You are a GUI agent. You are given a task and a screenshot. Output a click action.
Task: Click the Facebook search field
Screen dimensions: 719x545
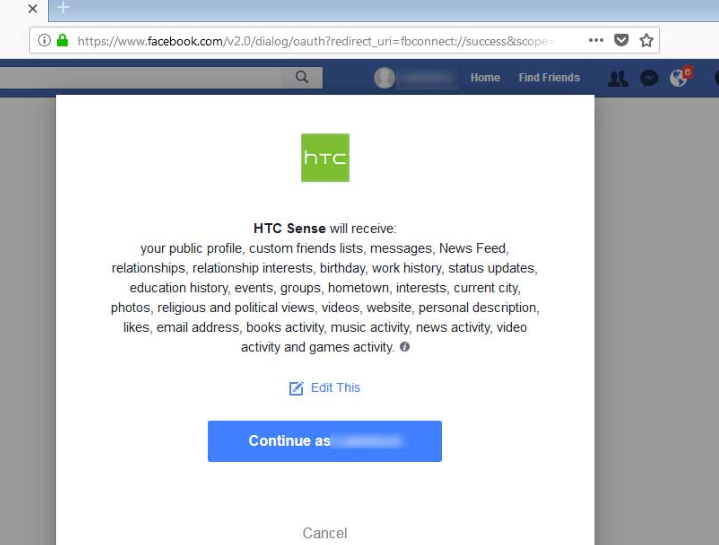pos(141,77)
